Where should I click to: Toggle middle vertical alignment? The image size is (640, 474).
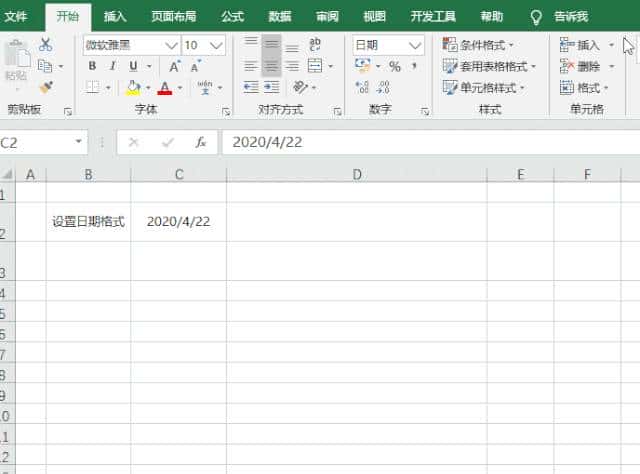[x=271, y=44]
